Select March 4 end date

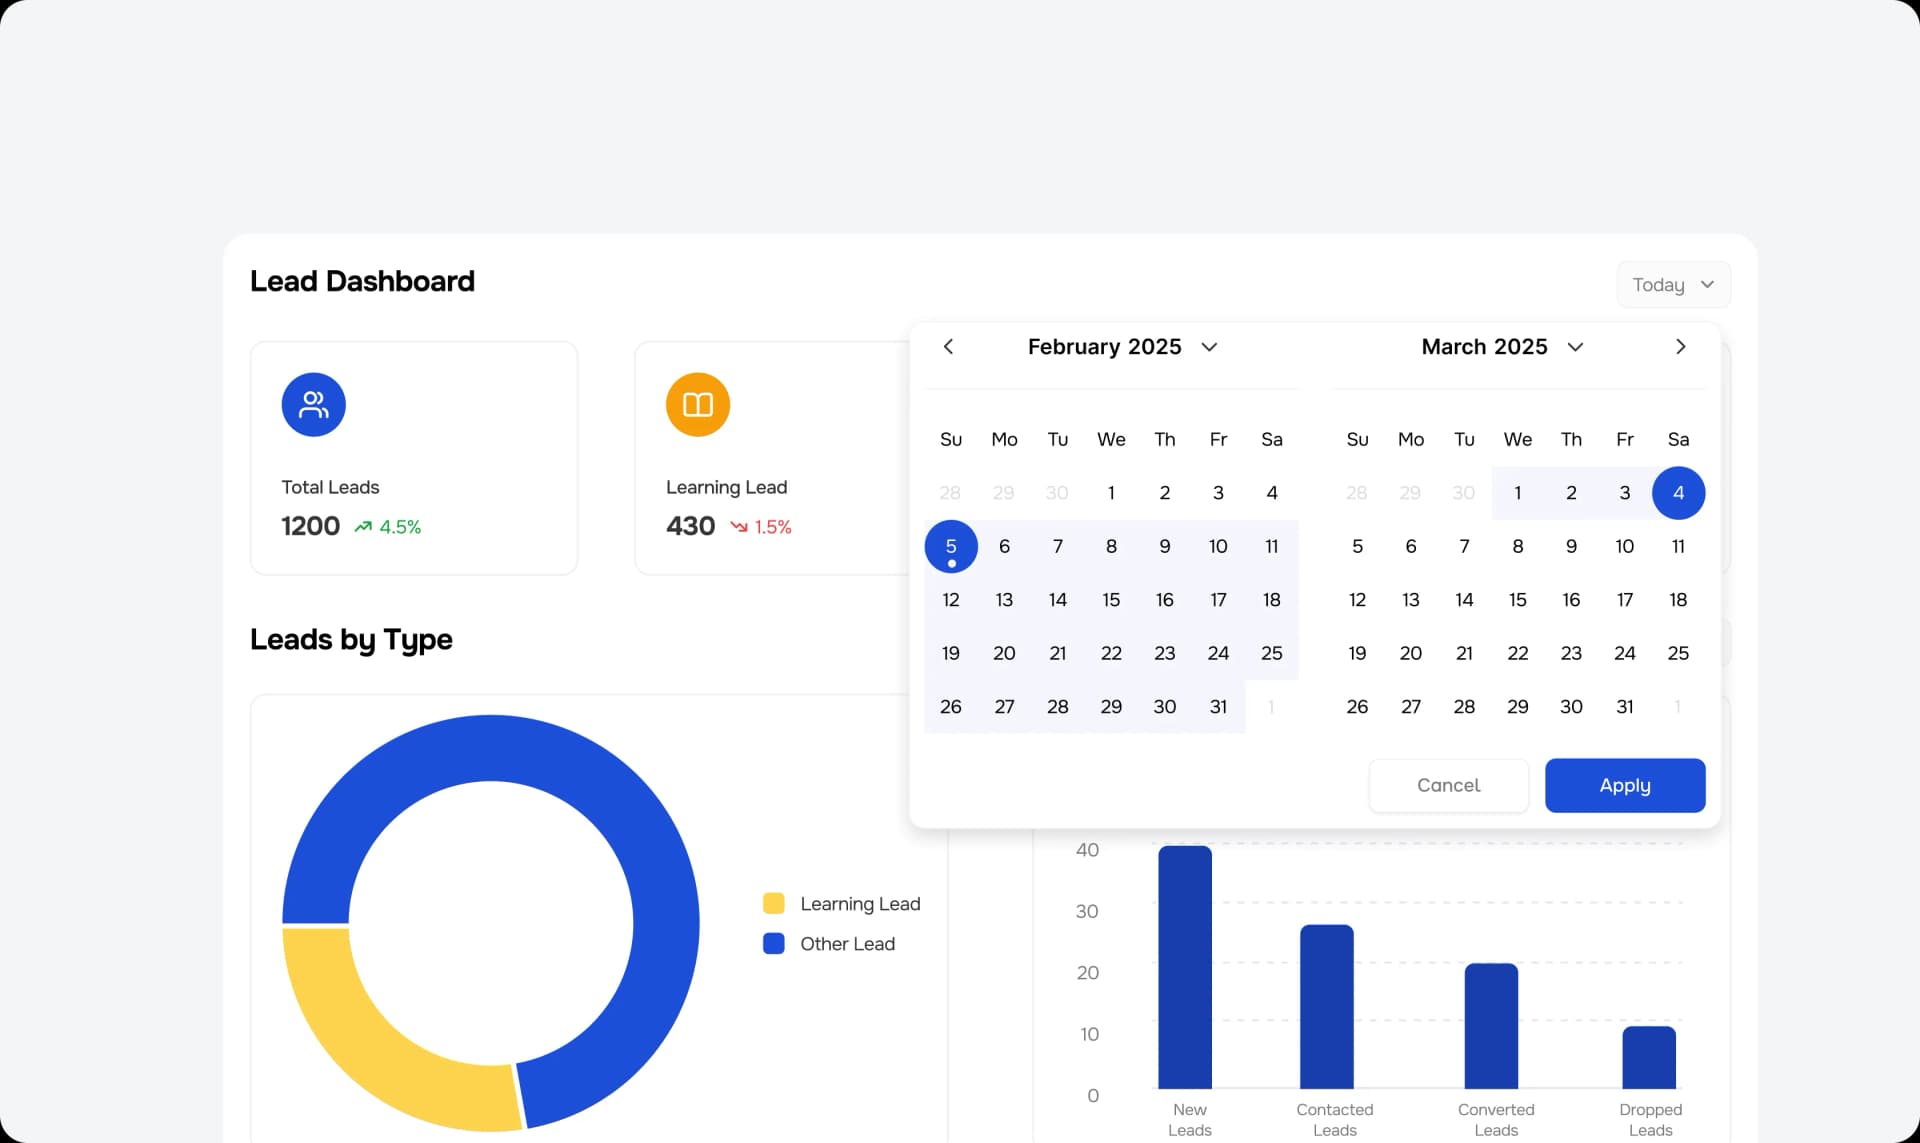coord(1679,492)
